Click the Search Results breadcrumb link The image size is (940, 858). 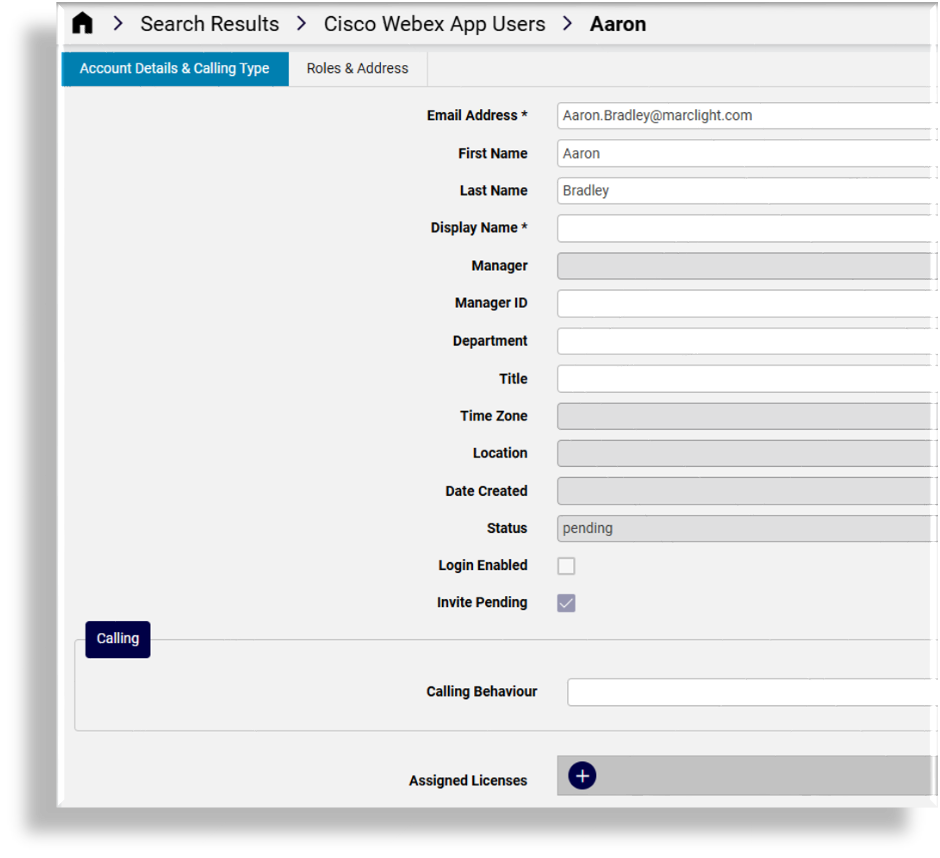tap(209, 23)
